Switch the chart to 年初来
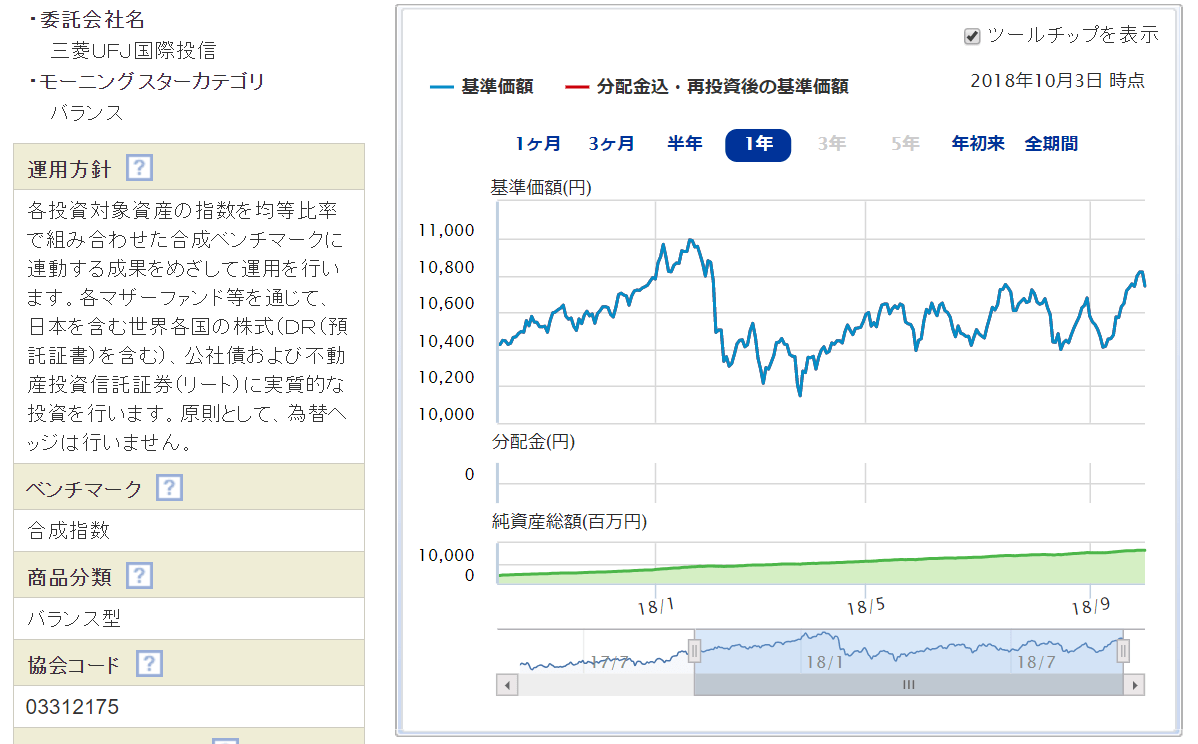Screen dimensions: 1198x744 (978, 144)
